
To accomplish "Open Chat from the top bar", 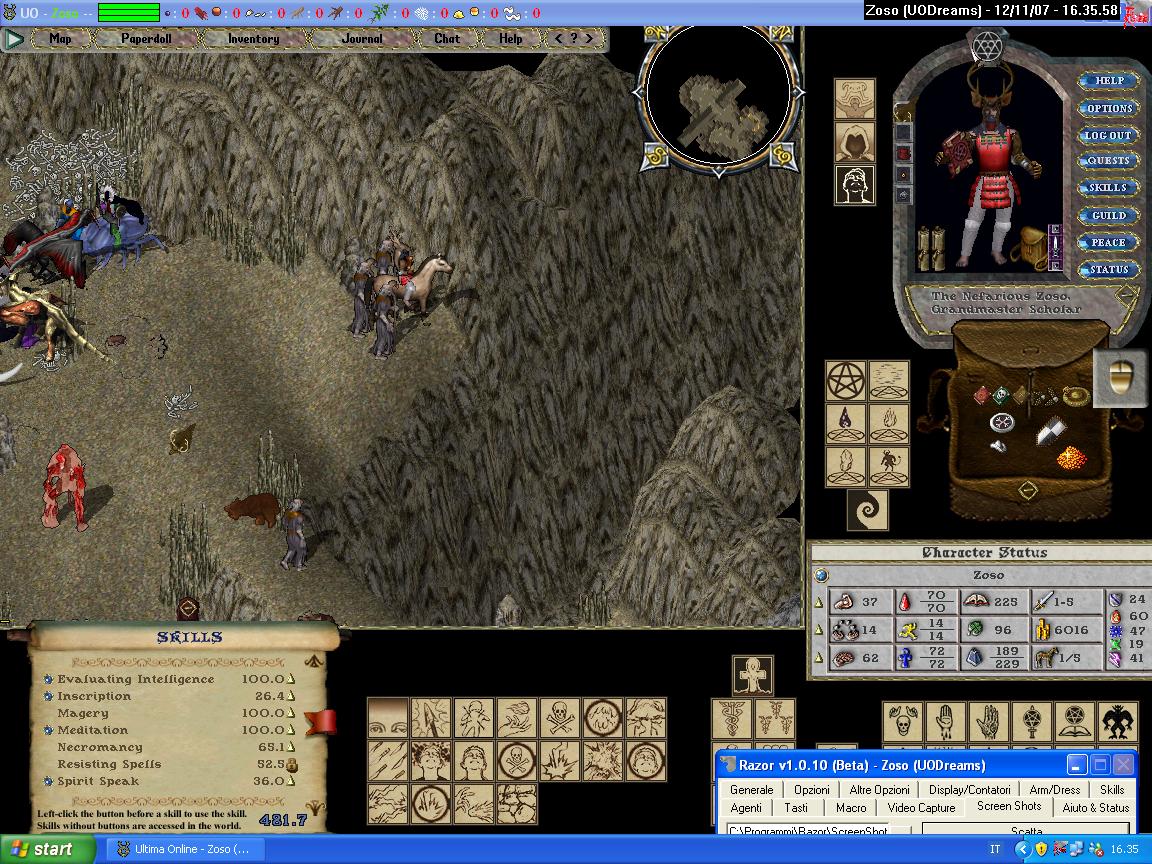I will (x=447, y=39).
